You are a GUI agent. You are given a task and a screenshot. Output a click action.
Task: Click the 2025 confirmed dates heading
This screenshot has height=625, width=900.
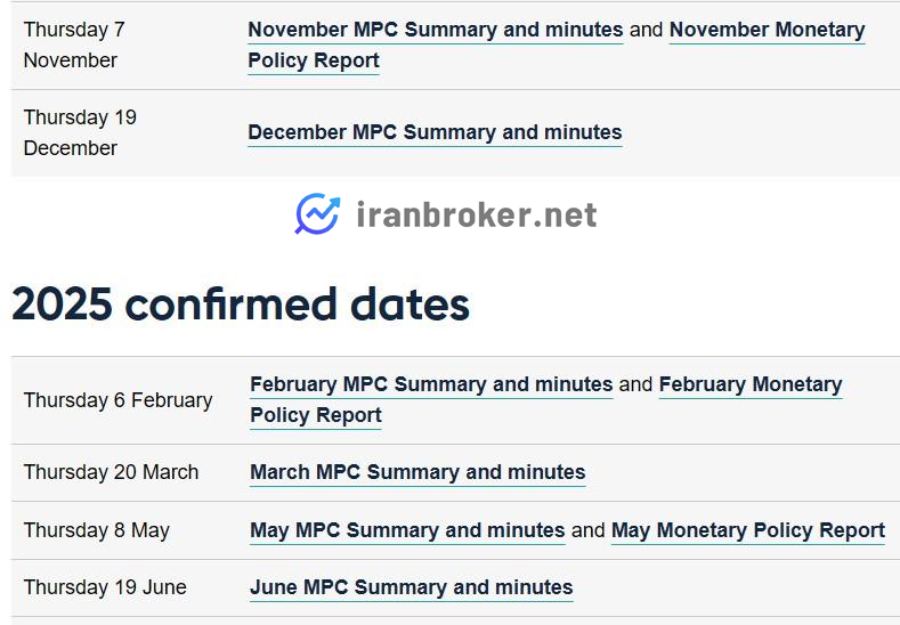(x=240, y=304)
